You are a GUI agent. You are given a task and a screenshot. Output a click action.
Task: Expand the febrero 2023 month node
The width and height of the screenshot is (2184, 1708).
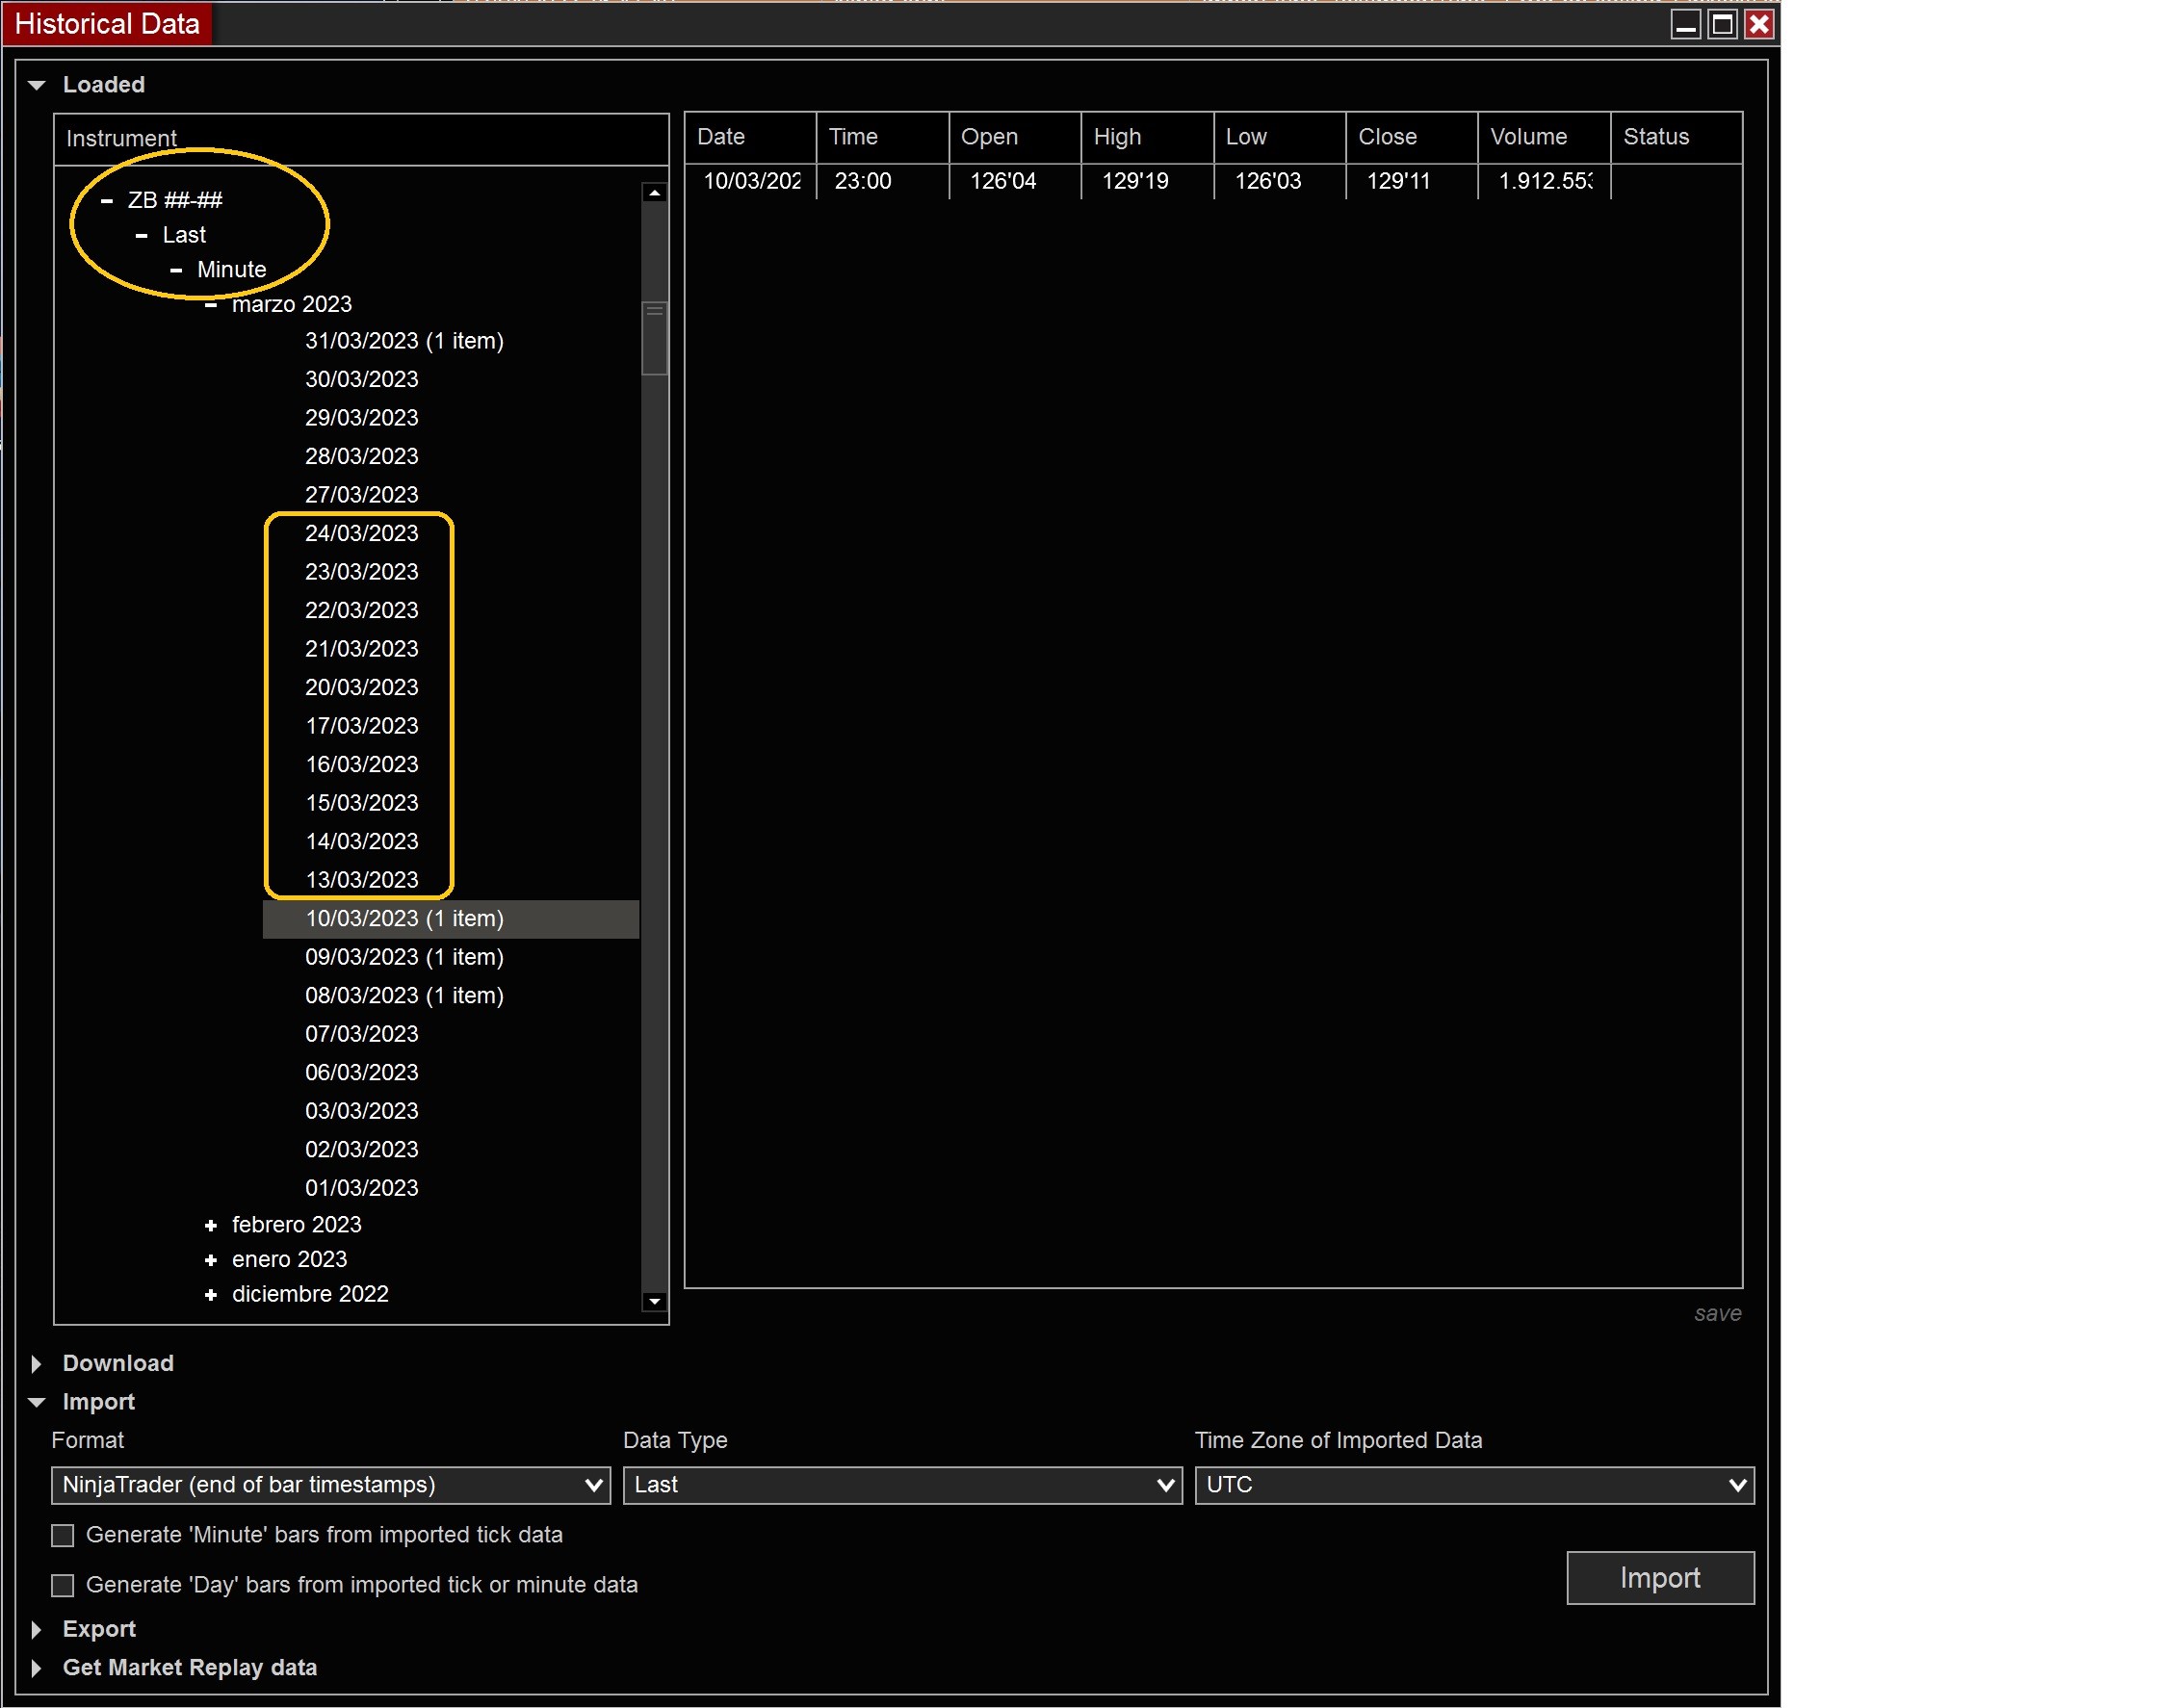click(211, 1224)
